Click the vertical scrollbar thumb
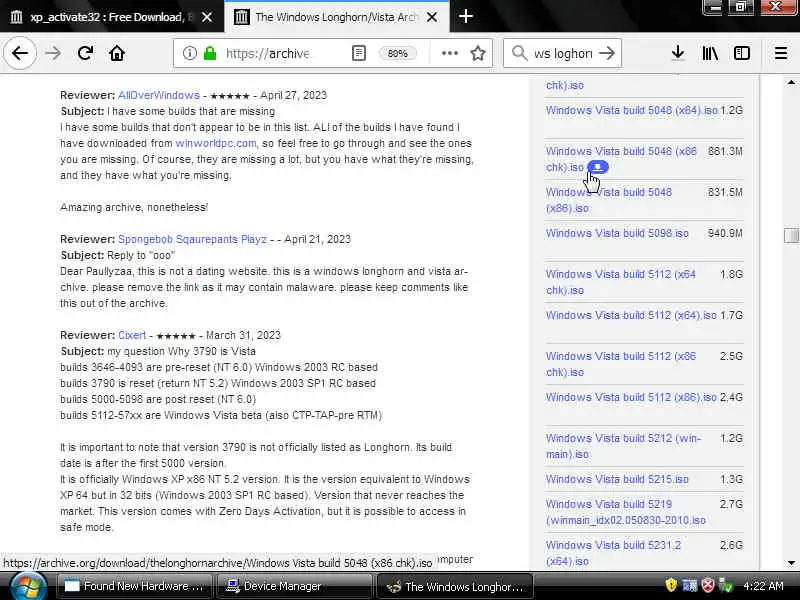800x600 pixels. point(791,235)
